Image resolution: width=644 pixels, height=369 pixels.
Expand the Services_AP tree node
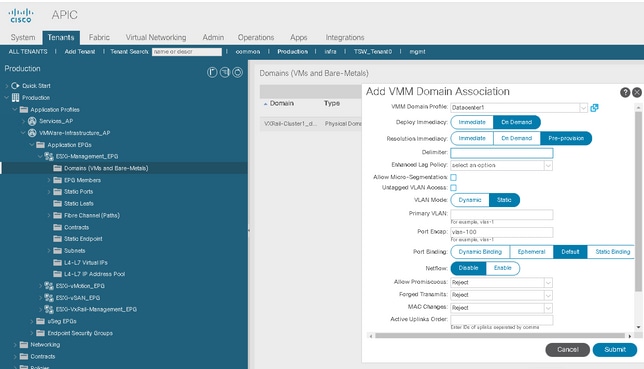(x=23, y=121)
